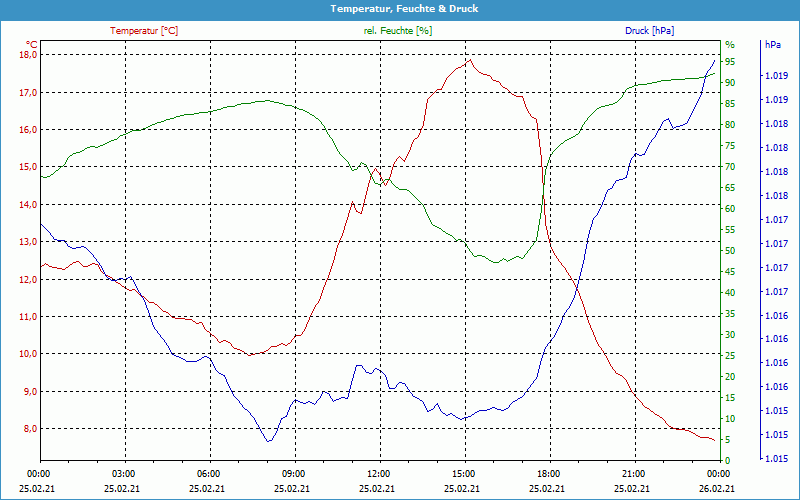Click the 30 humidity axis tick

(730, 335)
